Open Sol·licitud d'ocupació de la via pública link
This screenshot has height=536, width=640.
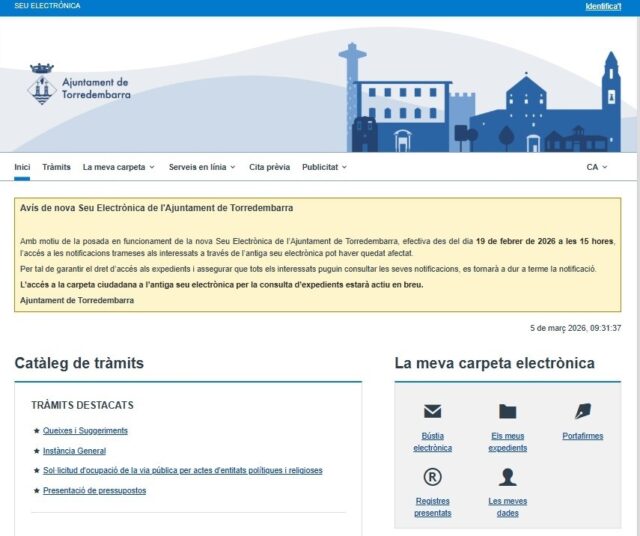click(x=182, y=471)
